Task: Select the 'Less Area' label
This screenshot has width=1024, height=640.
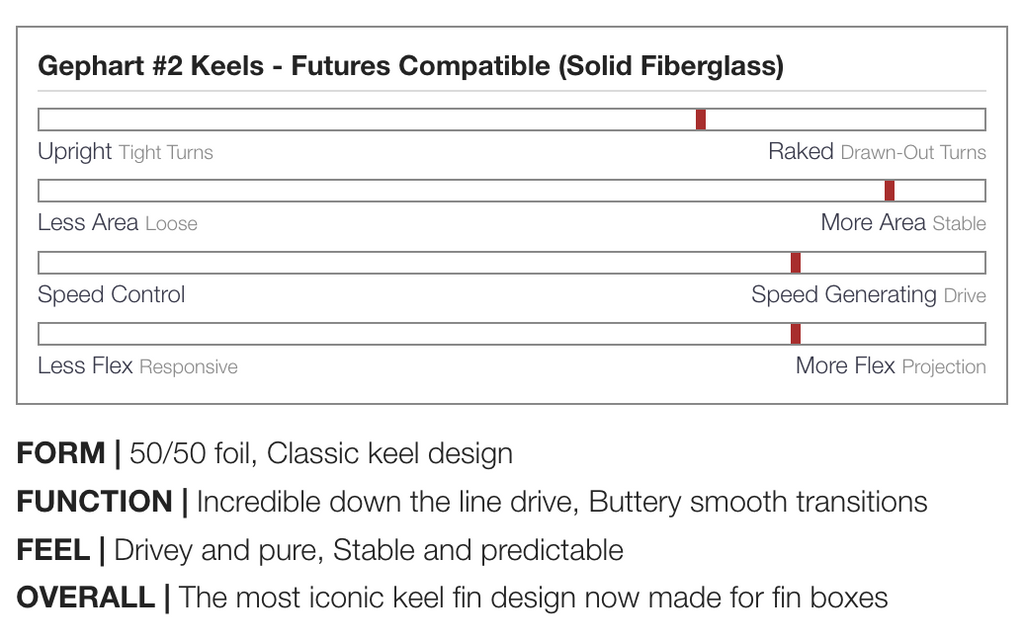Action: coord(87,223)
